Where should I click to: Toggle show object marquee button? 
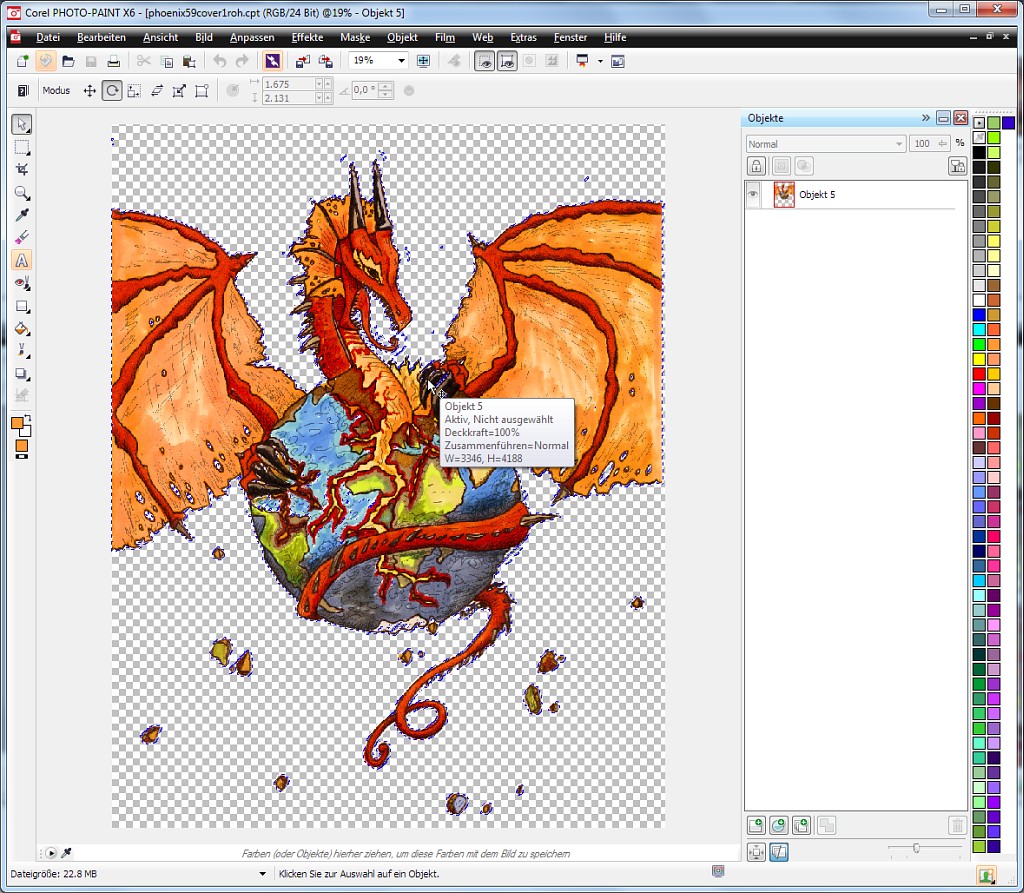[x=507, y=61]
